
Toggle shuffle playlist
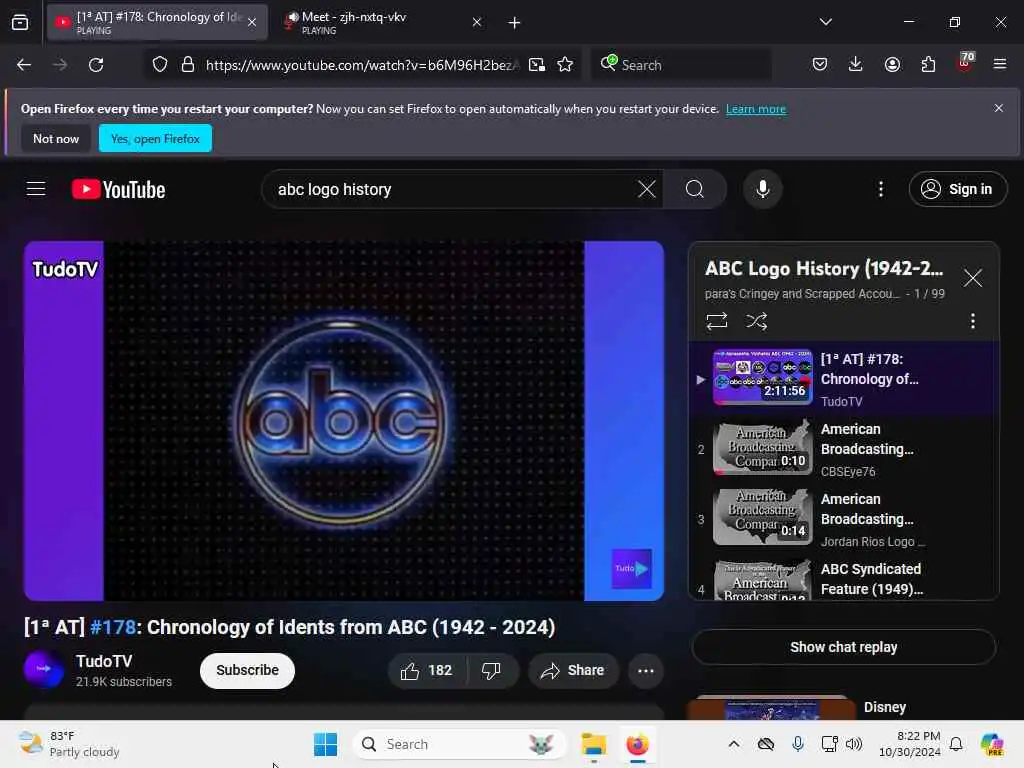[757, 321]
